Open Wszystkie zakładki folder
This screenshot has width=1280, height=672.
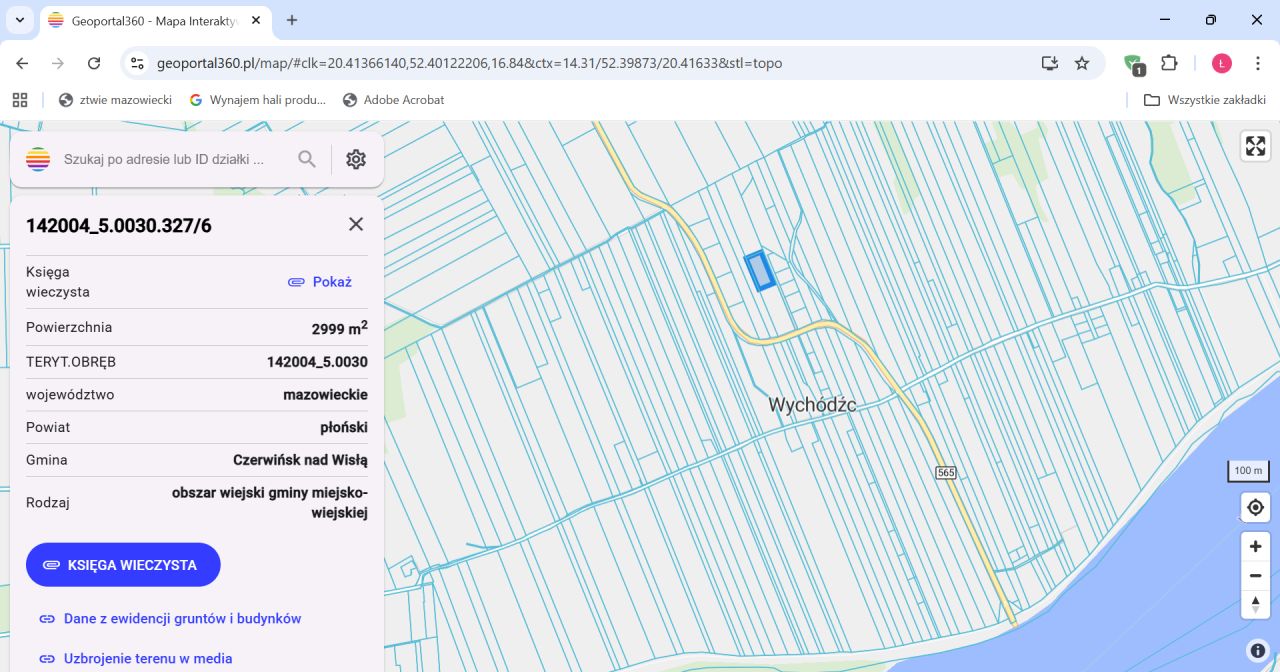(1205, 100)
